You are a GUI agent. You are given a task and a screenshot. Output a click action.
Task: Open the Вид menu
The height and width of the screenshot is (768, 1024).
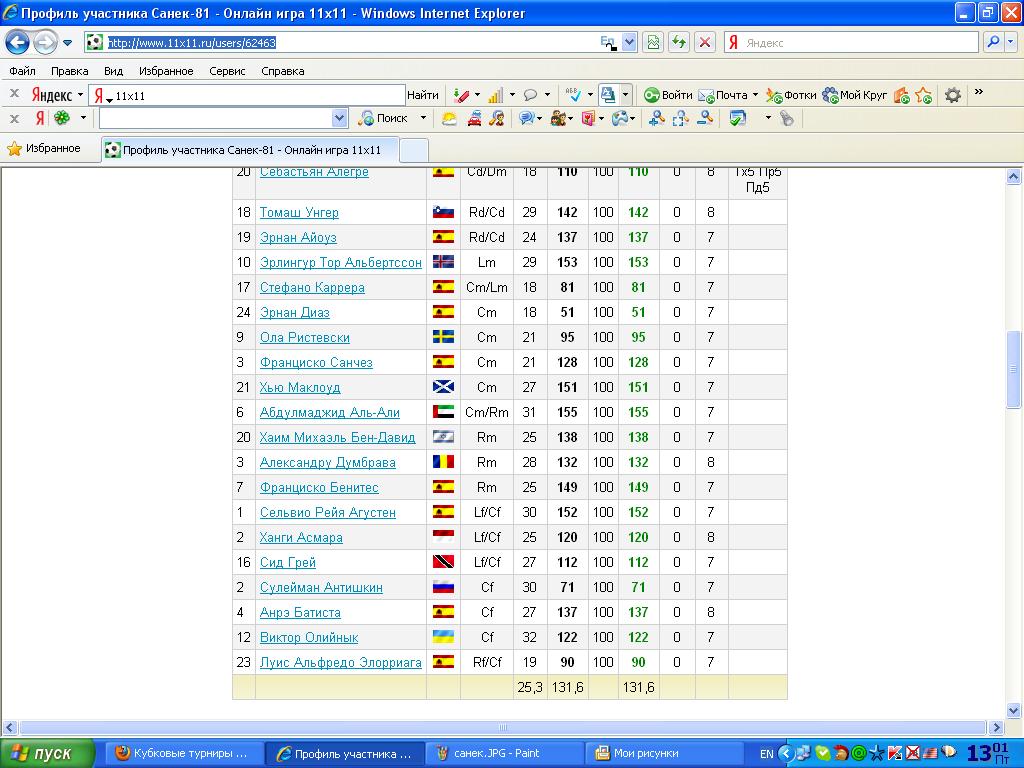pos(113,71)
